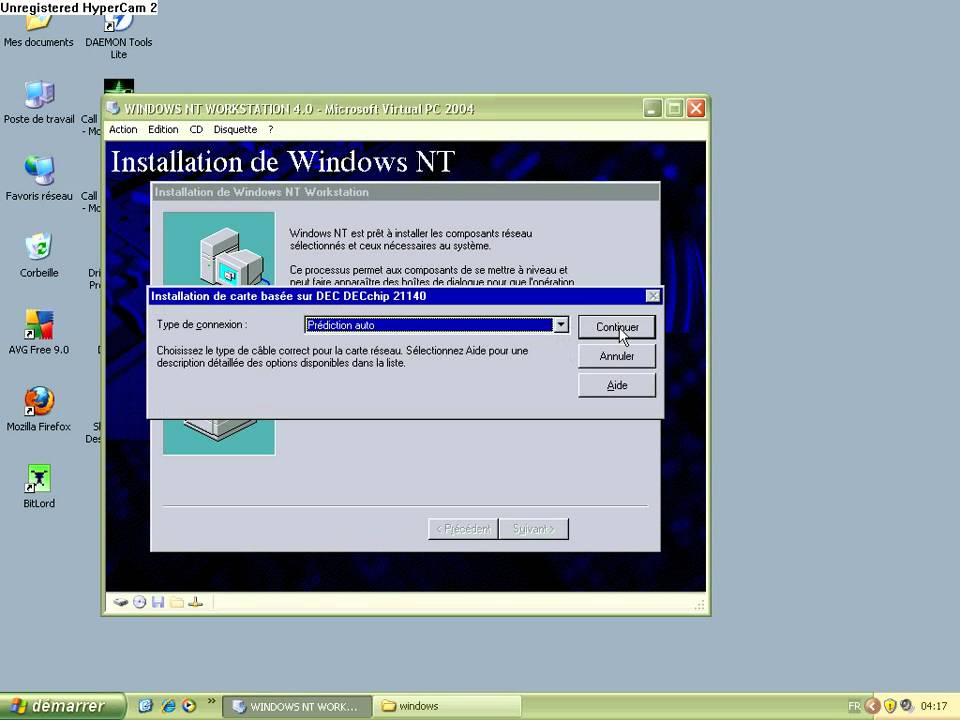Click the 04:17 taskbar clock
Screen dimensions: 960x720
(934, 706)
